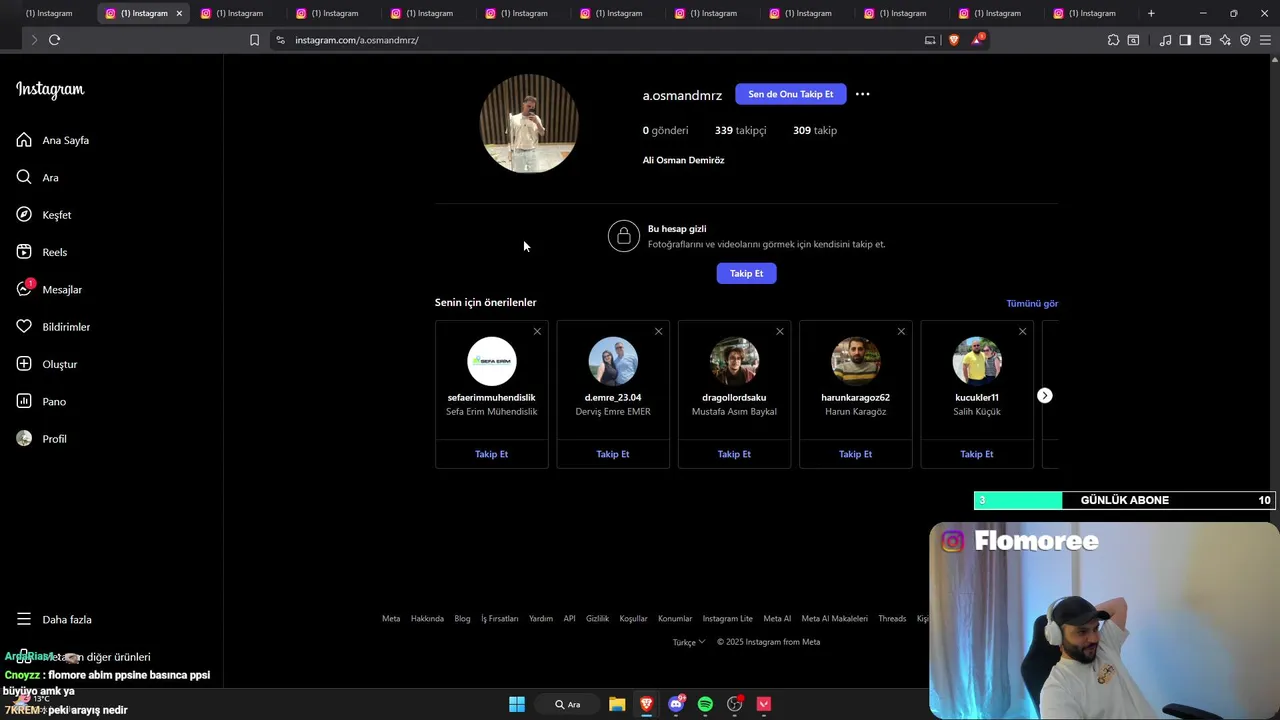The height and width of the screenshot is (720, 1280).
Task: Open Profil in the sidebar
Action: pos(41,439)
